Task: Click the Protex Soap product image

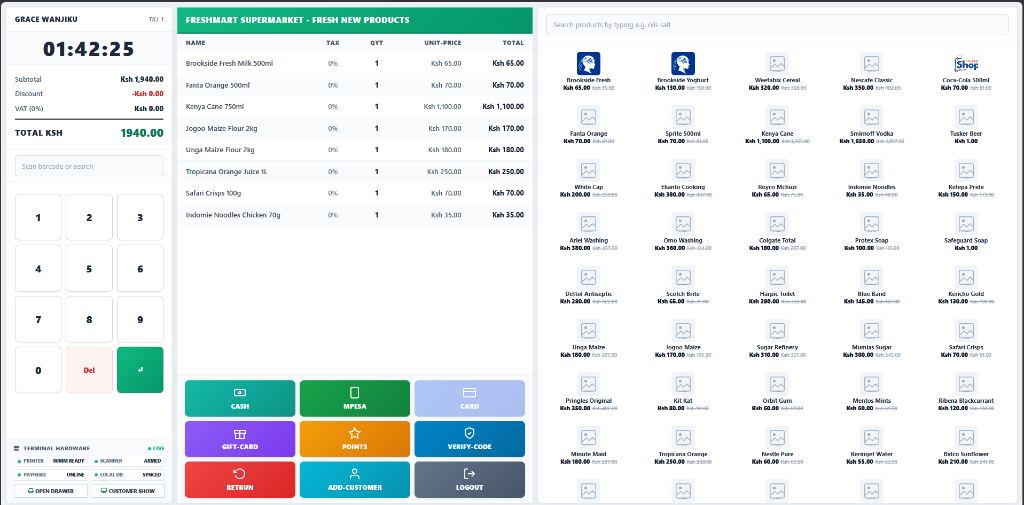Action: coord(872,224)
